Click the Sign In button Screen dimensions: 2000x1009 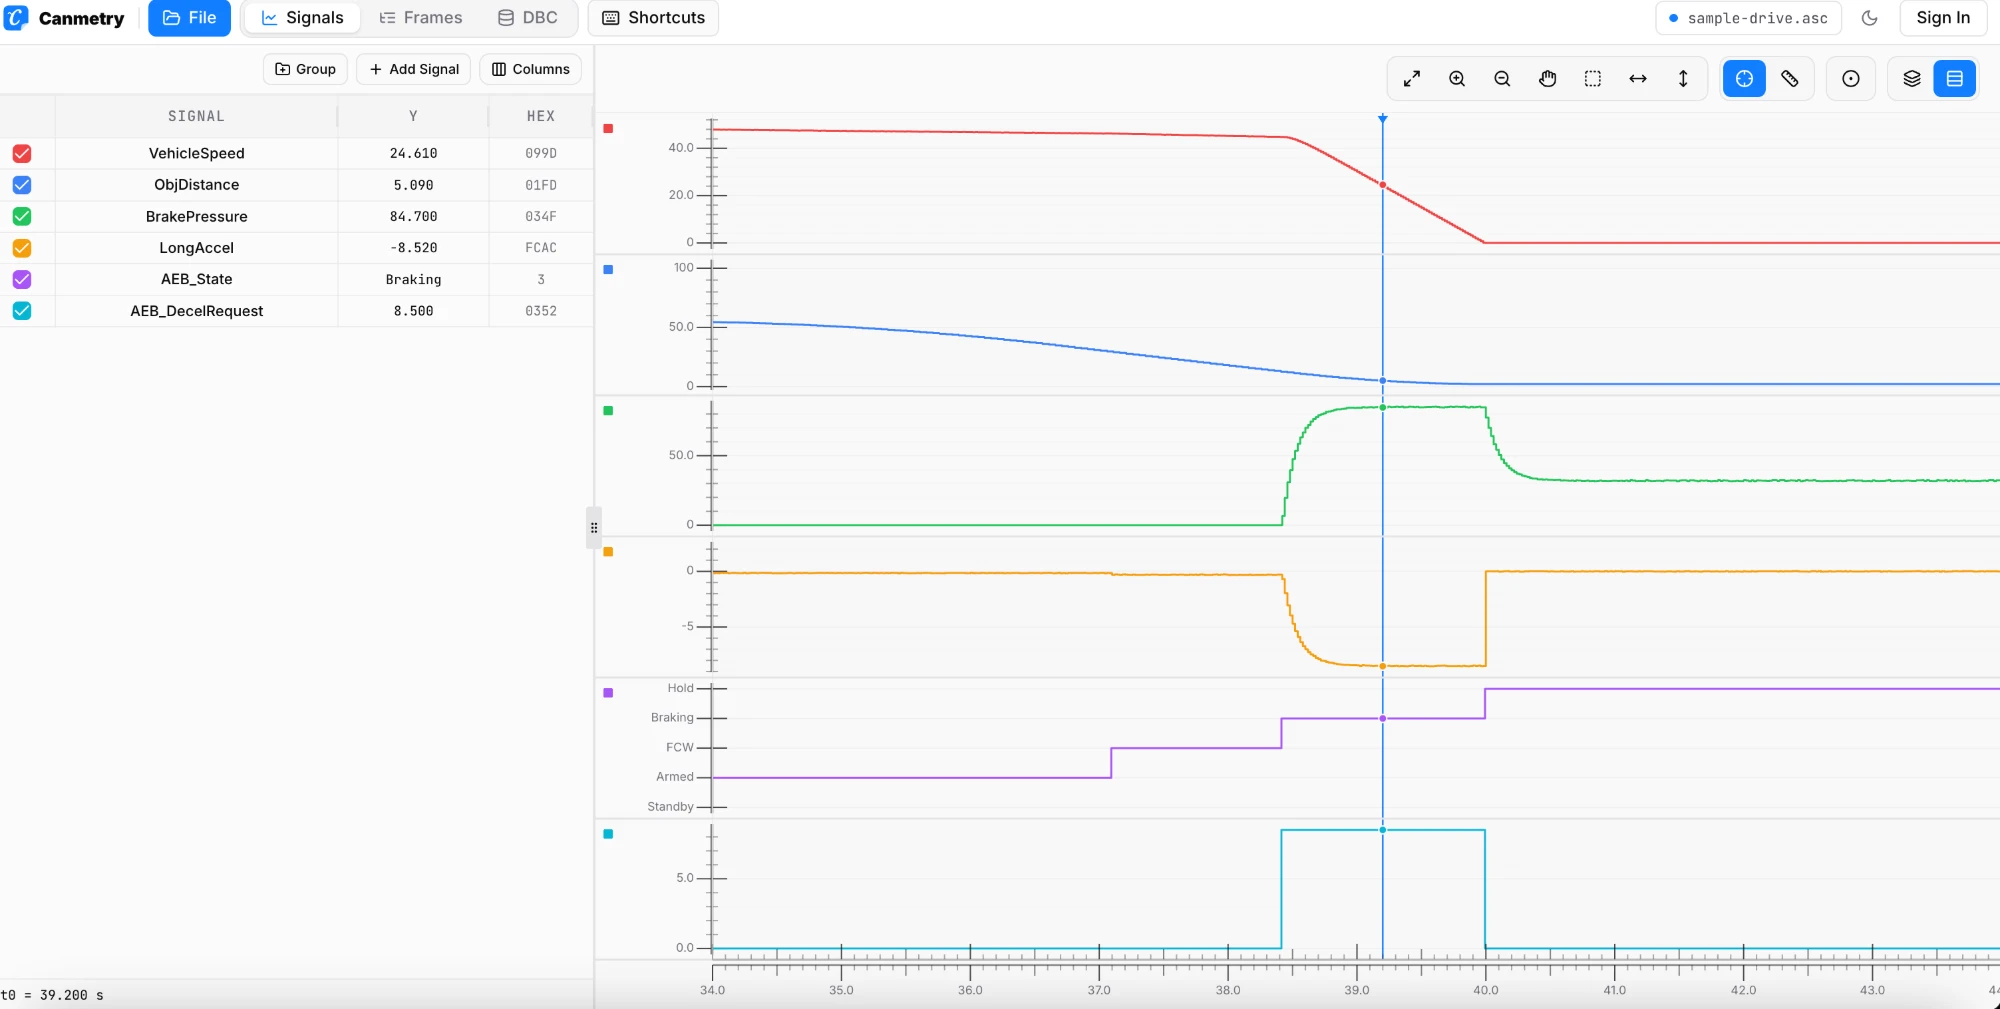point(1942,18)
